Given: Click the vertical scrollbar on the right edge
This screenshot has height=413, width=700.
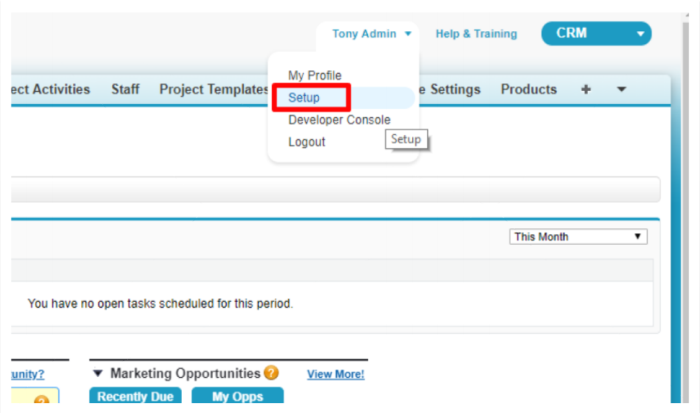Looking at the screenshot, I should pyautogui.click(x=686, y=210).
